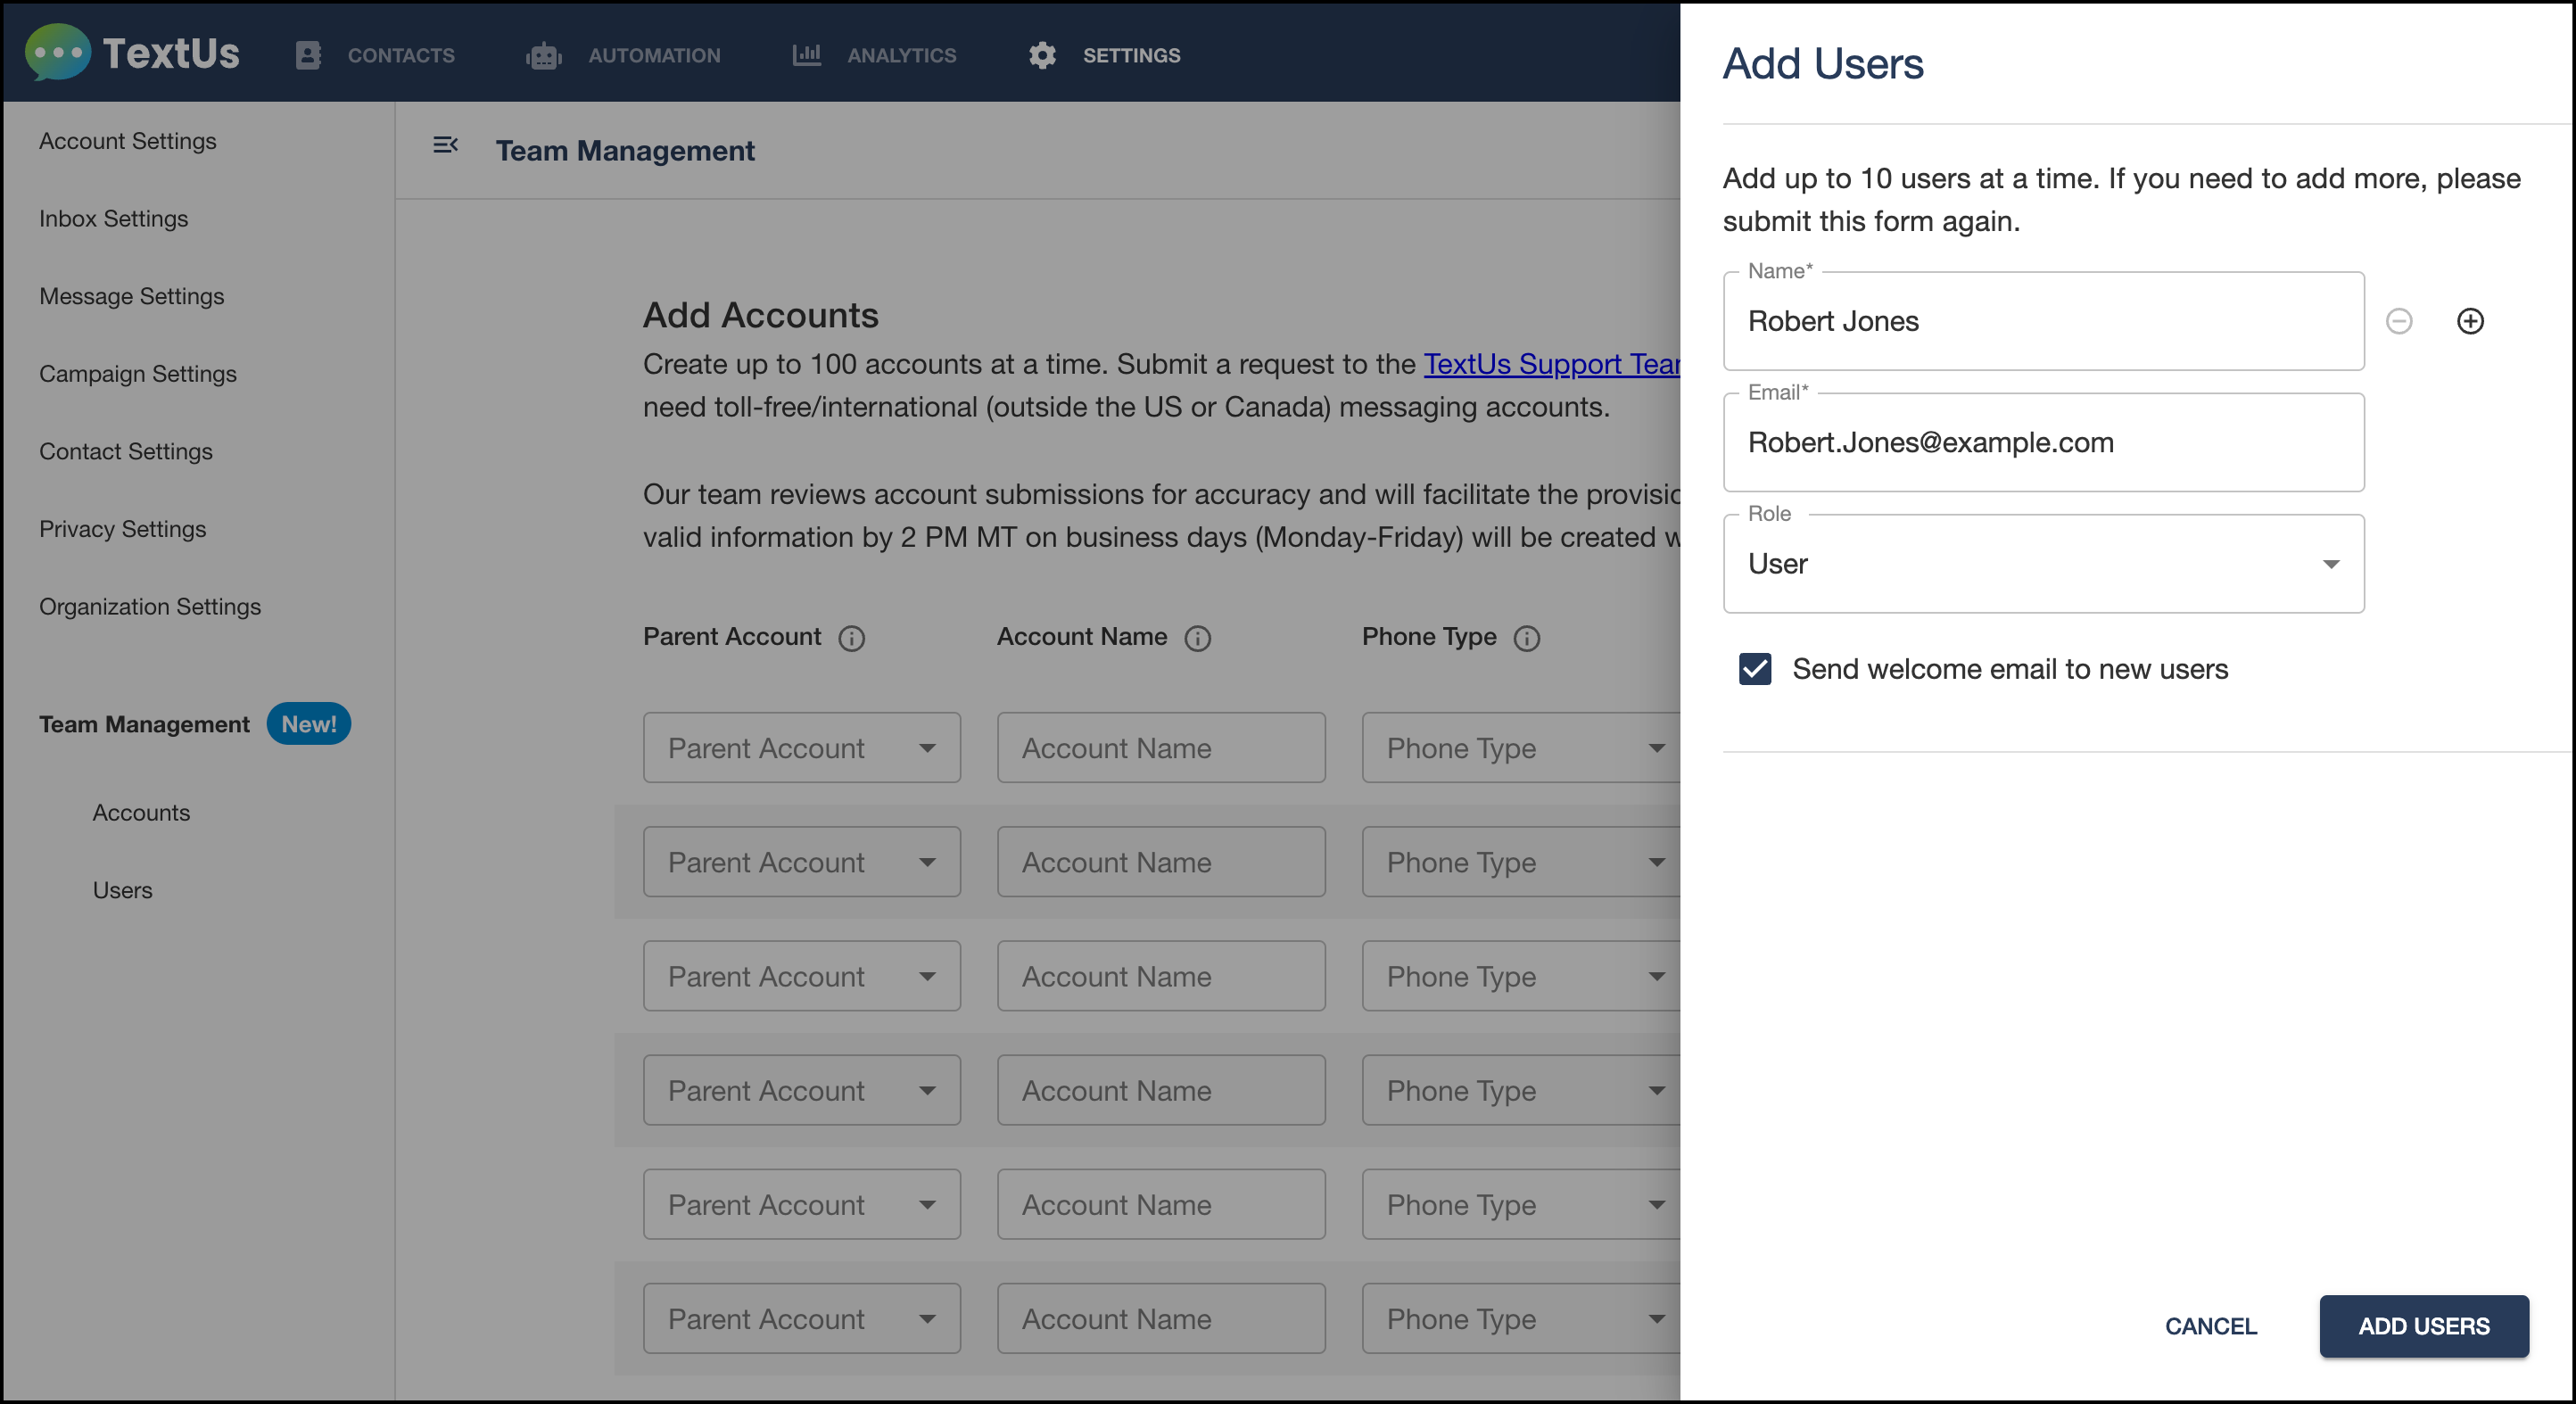
Task: Select the Automation robot icon
Action: coord(544,55)
